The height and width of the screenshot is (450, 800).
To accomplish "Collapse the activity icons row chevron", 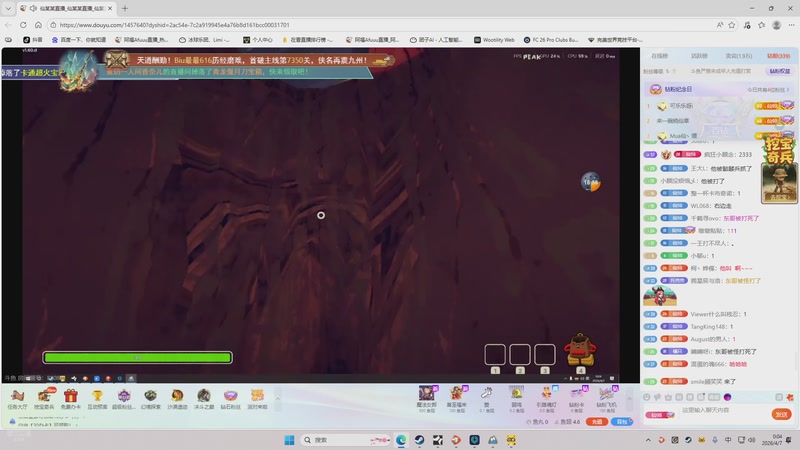I will (x=278, y=399).
